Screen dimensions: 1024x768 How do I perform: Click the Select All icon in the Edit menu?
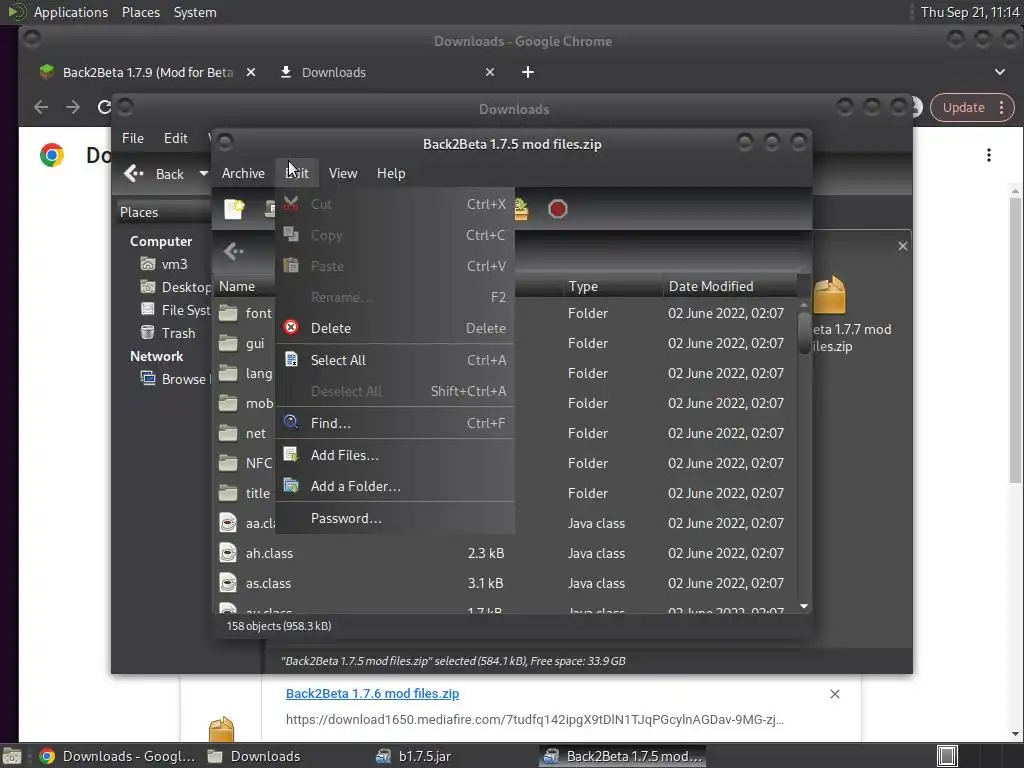[x=291, y=359]
